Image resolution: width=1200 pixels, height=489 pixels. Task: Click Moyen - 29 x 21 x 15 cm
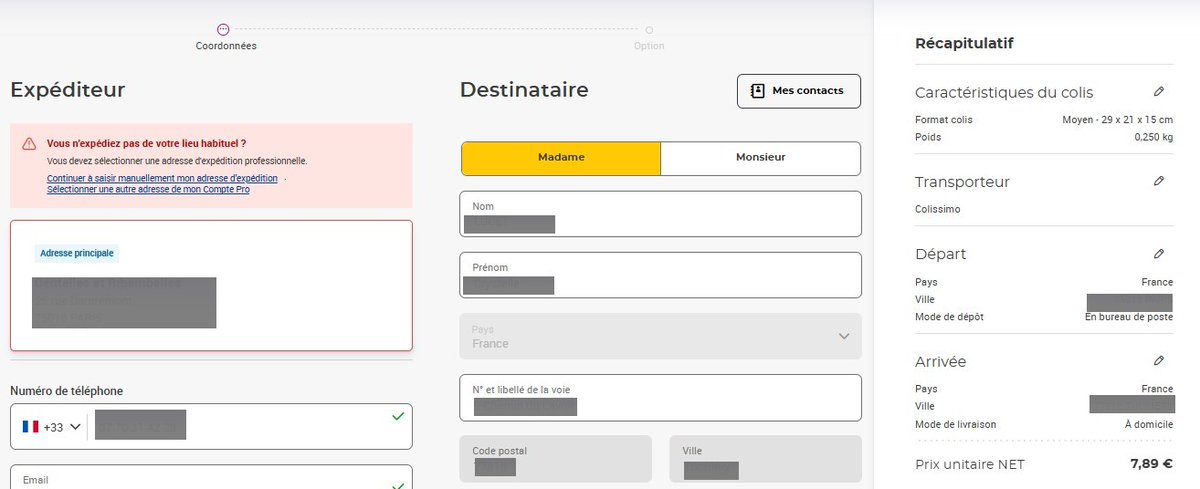tap(1117, 120)
